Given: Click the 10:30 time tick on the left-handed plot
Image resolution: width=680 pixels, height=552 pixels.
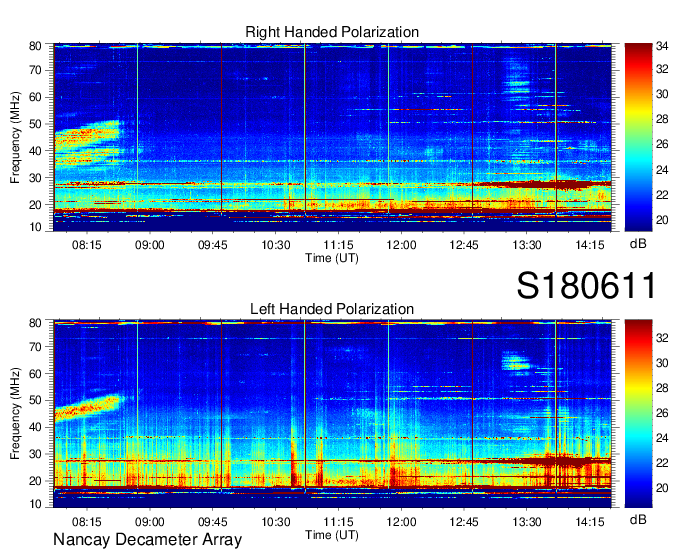Looking at the screenshot, I should point(275,522).
